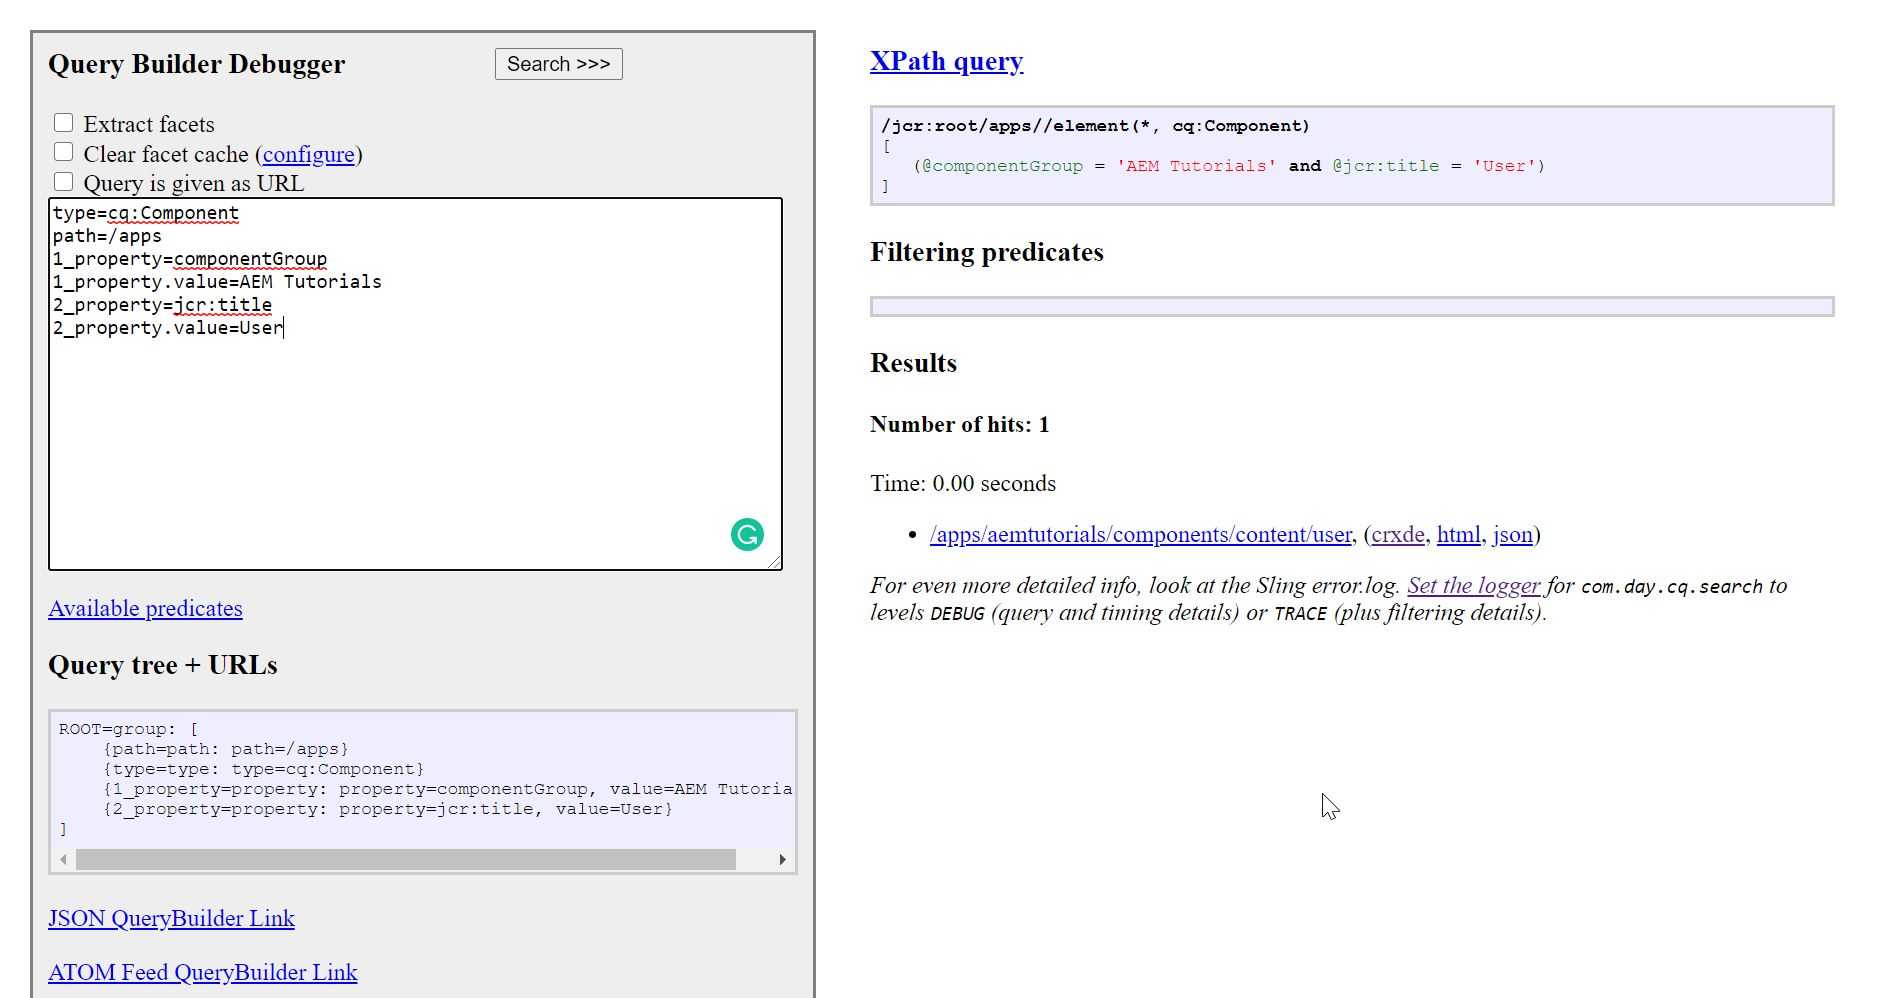Screen dimensions: 1877x998
Task: Open the html view of the result
Action: pos(1458,535)
